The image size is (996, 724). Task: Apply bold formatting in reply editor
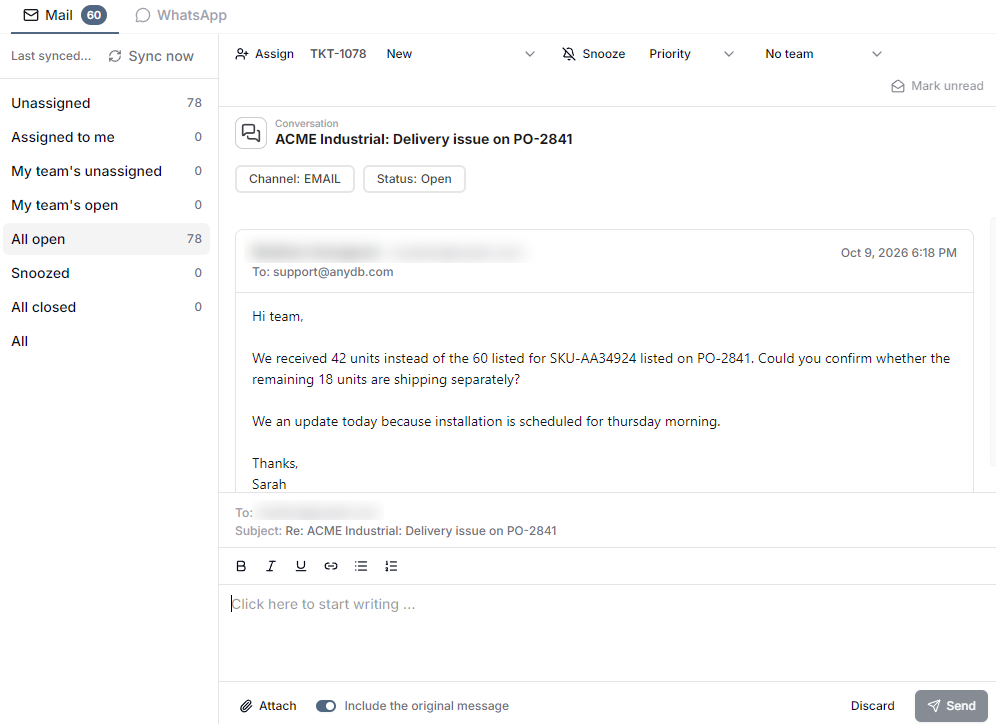[241, 566]
